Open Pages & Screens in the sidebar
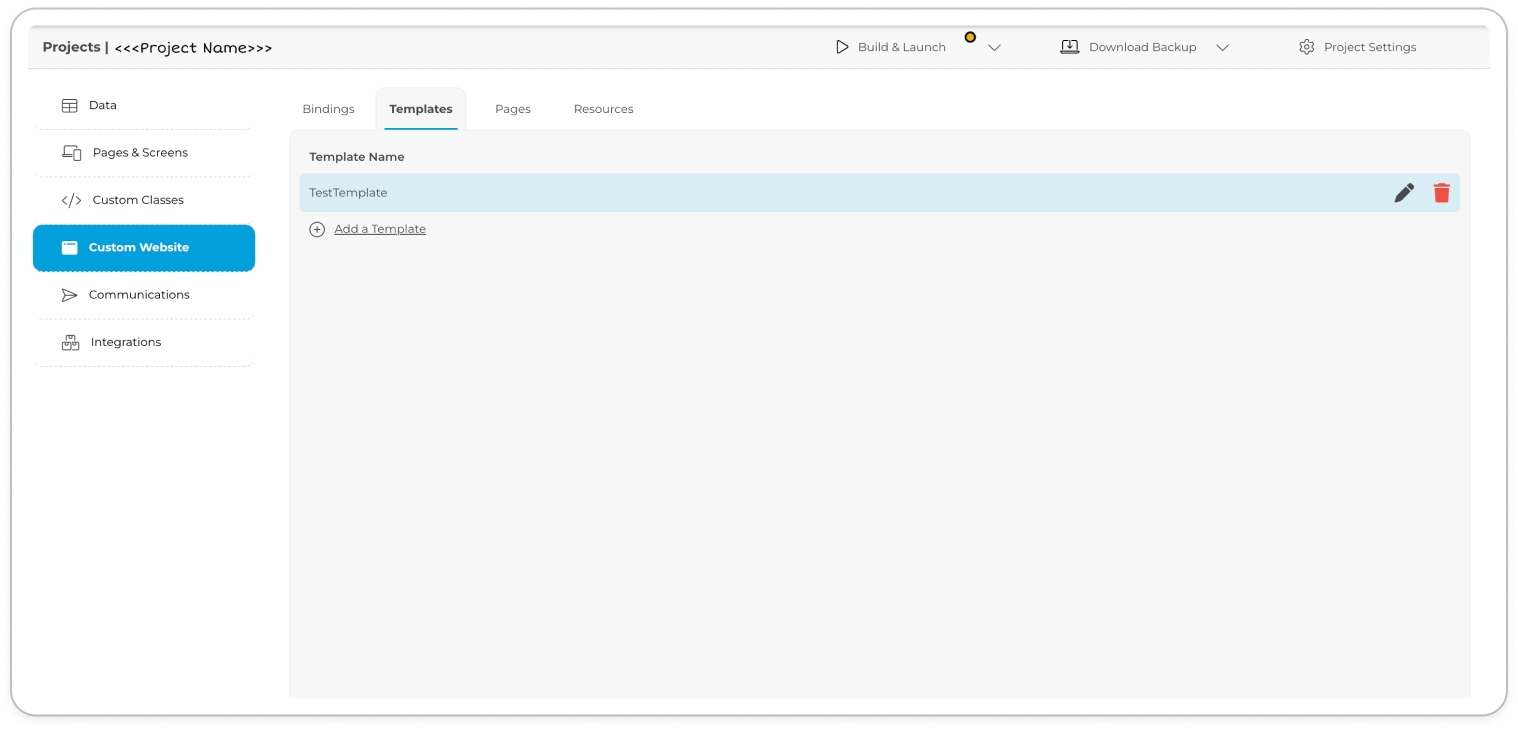The width and height of the screenshot is (1518, 730). point(140,153)
